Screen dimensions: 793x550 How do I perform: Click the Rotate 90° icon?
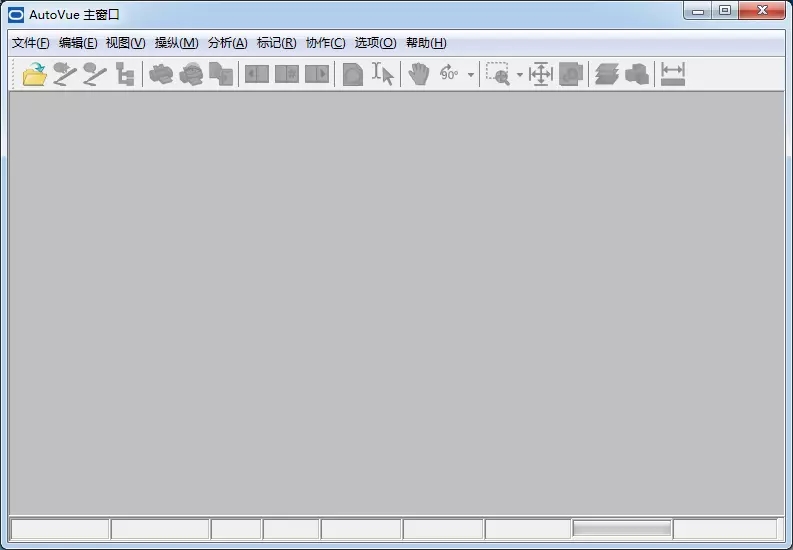coord(449,74)
